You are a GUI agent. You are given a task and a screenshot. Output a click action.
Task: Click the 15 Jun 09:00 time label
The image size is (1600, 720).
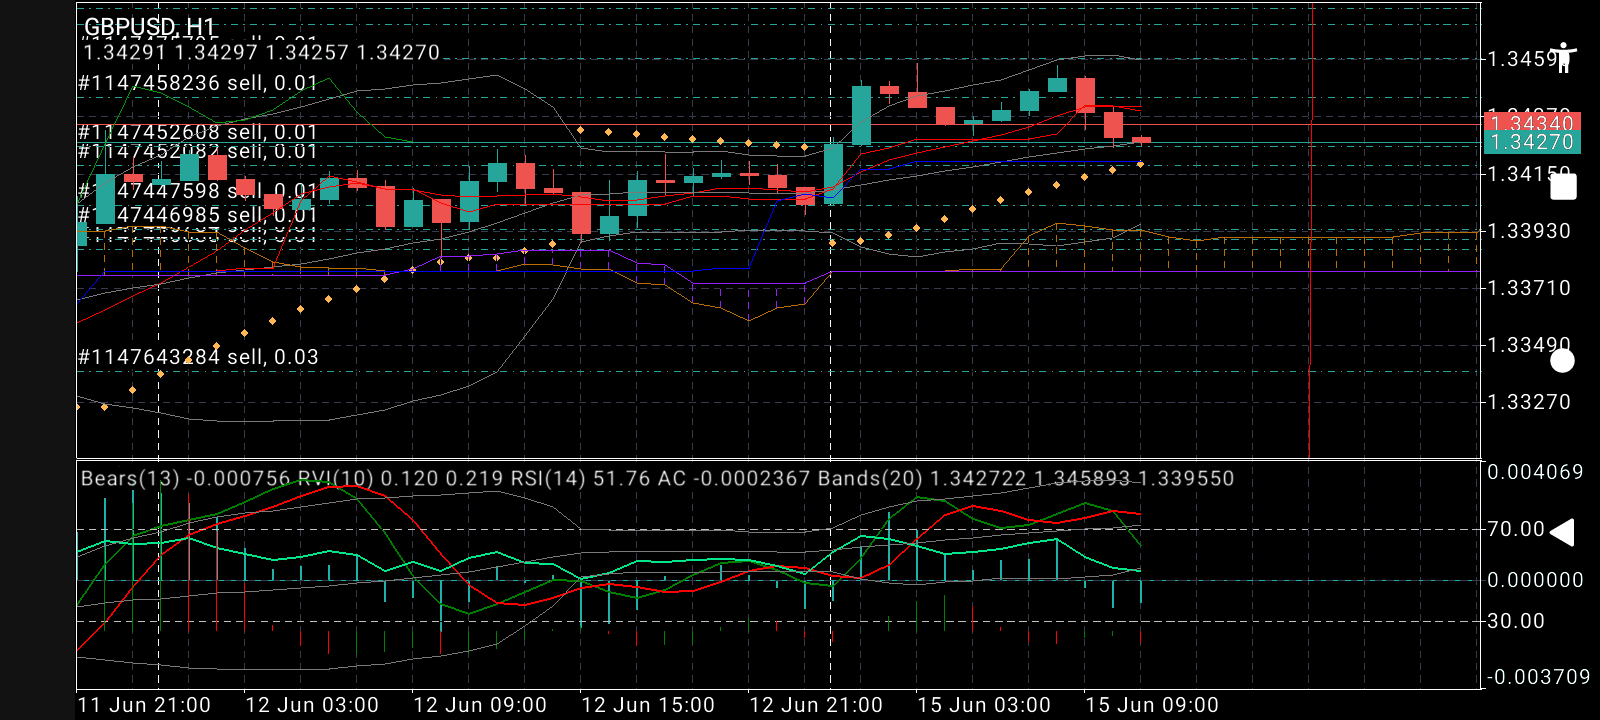(1152, 705)
